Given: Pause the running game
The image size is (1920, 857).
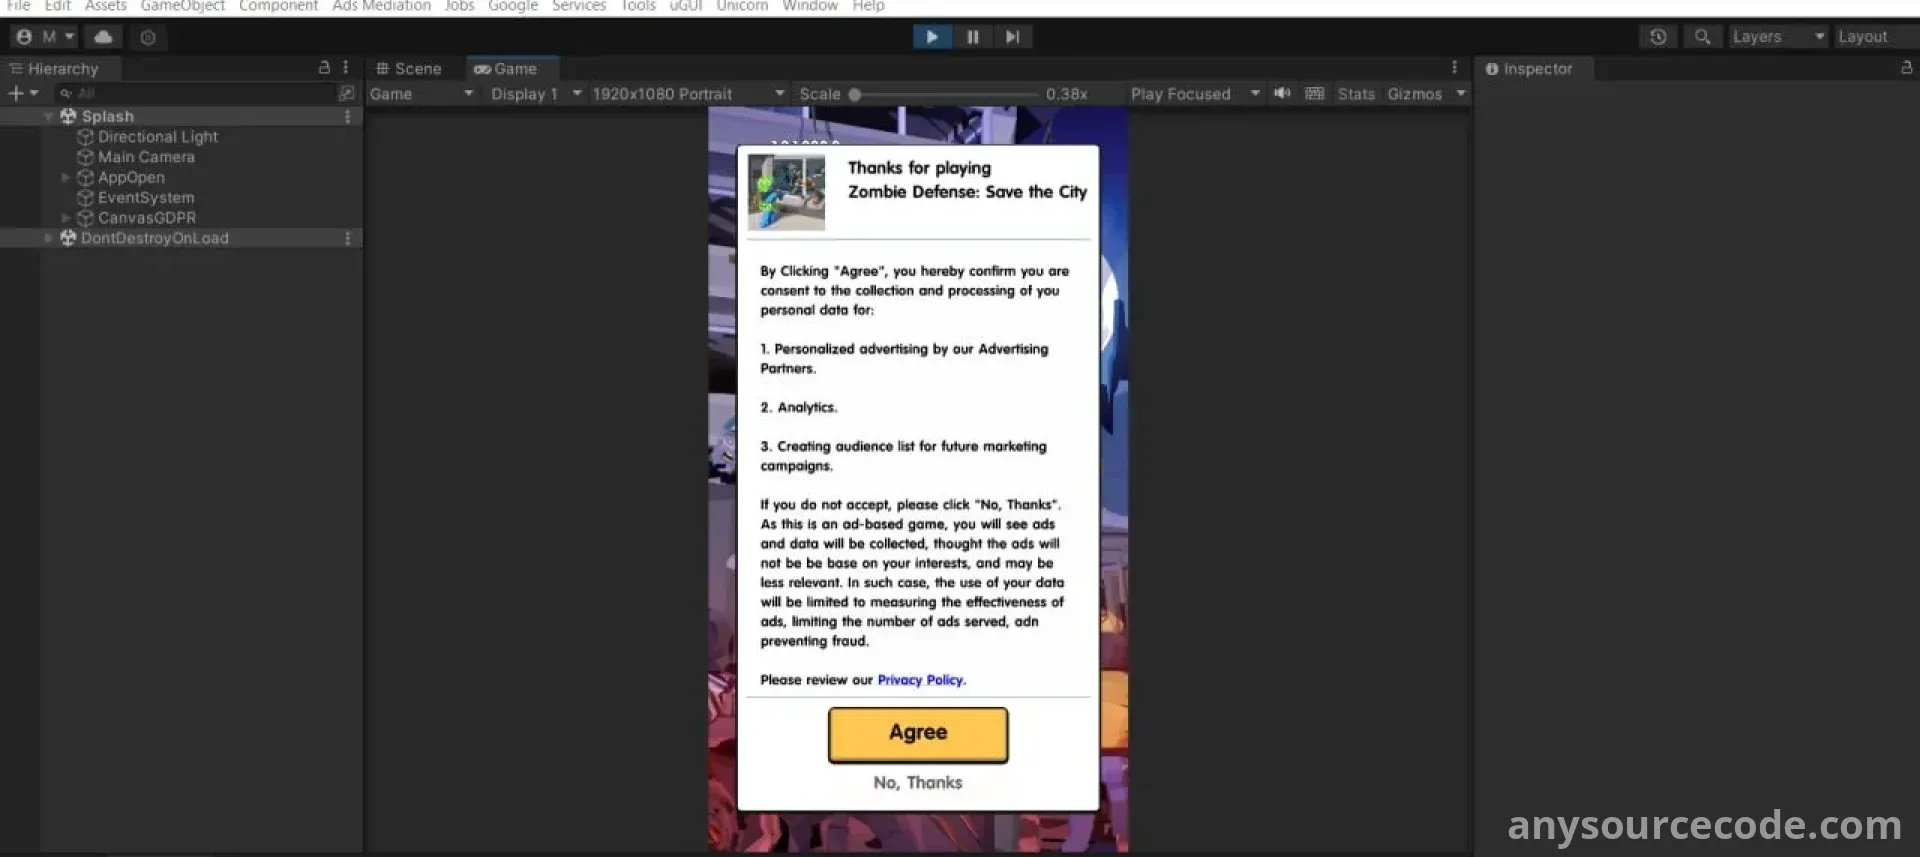Looking at the screenshot, I should (x=972, y=37).
